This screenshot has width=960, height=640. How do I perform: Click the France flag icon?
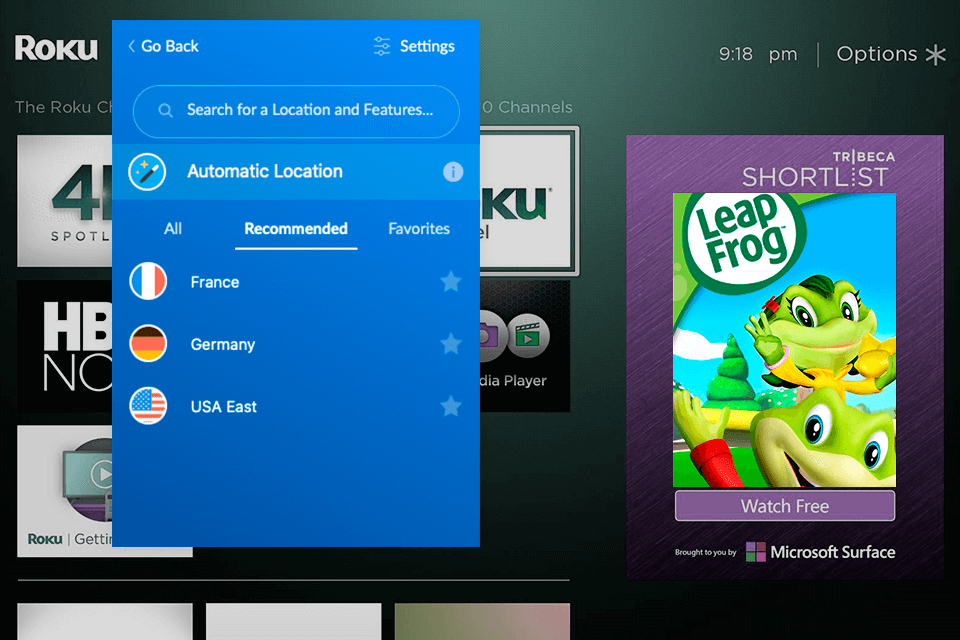click(x=148, y=282)
